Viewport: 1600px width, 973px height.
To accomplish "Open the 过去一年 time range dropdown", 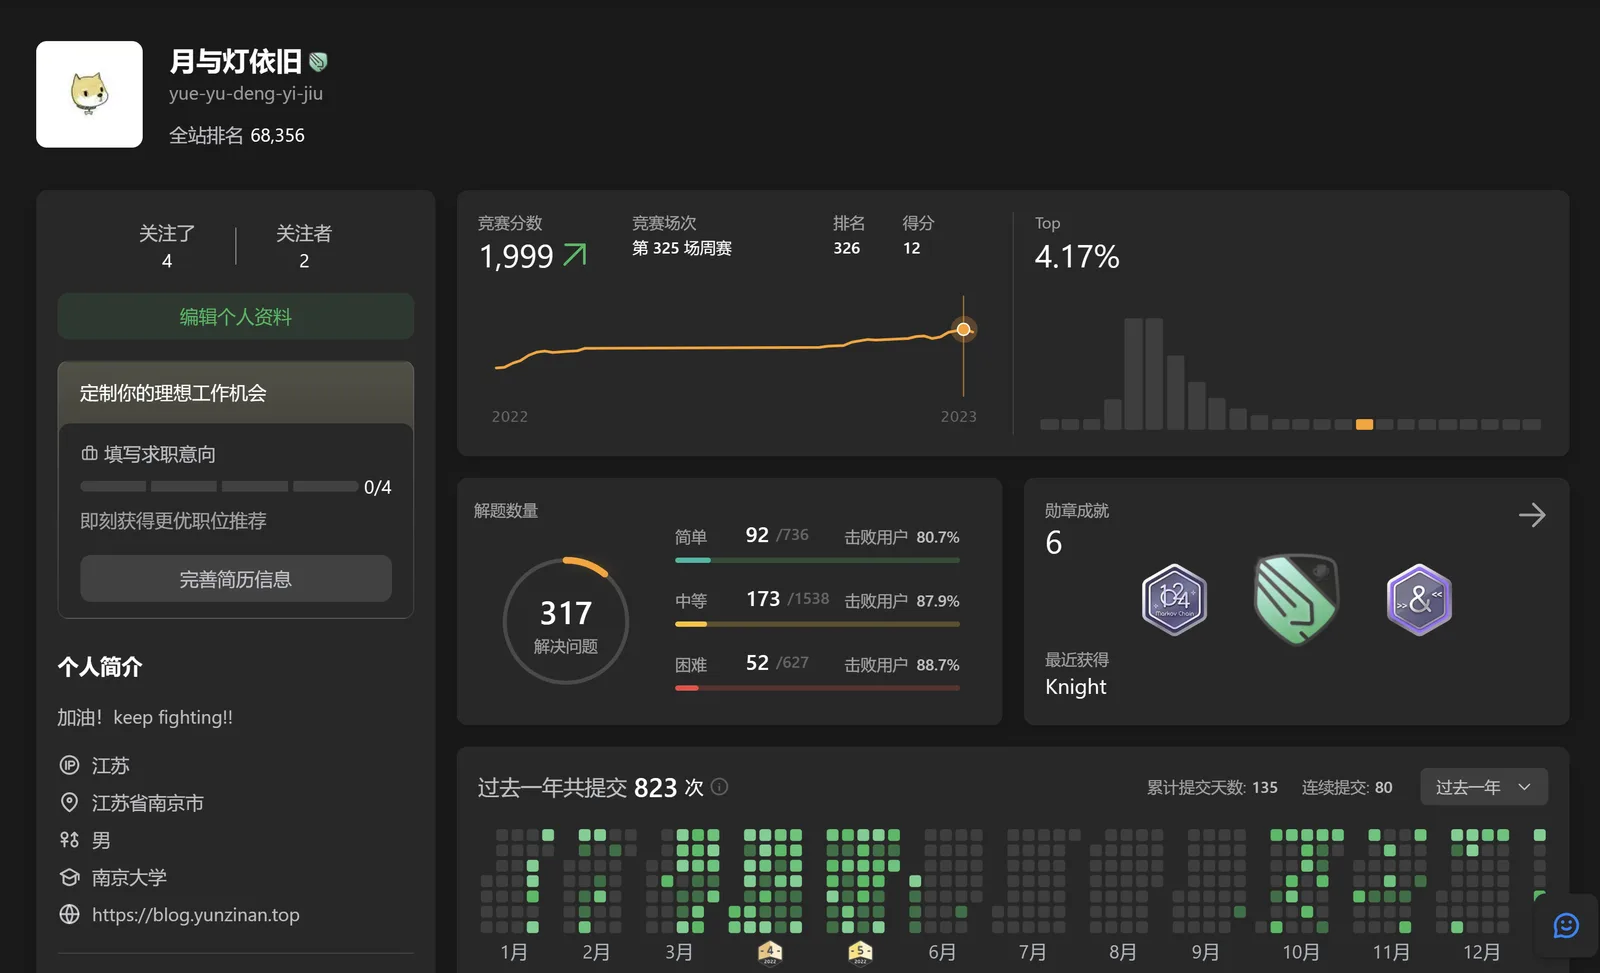I will (x=1484, y=787).
